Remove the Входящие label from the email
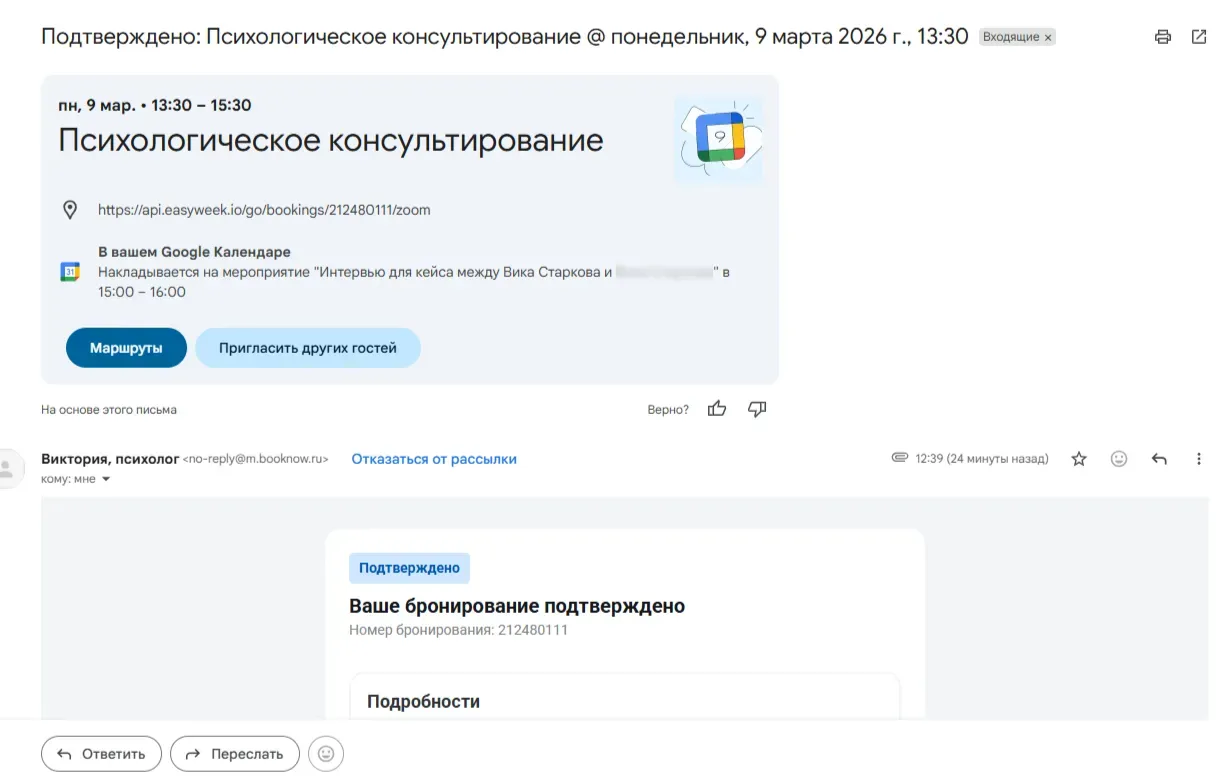This screenshot has width=1222, height=783. (1048, 36)
